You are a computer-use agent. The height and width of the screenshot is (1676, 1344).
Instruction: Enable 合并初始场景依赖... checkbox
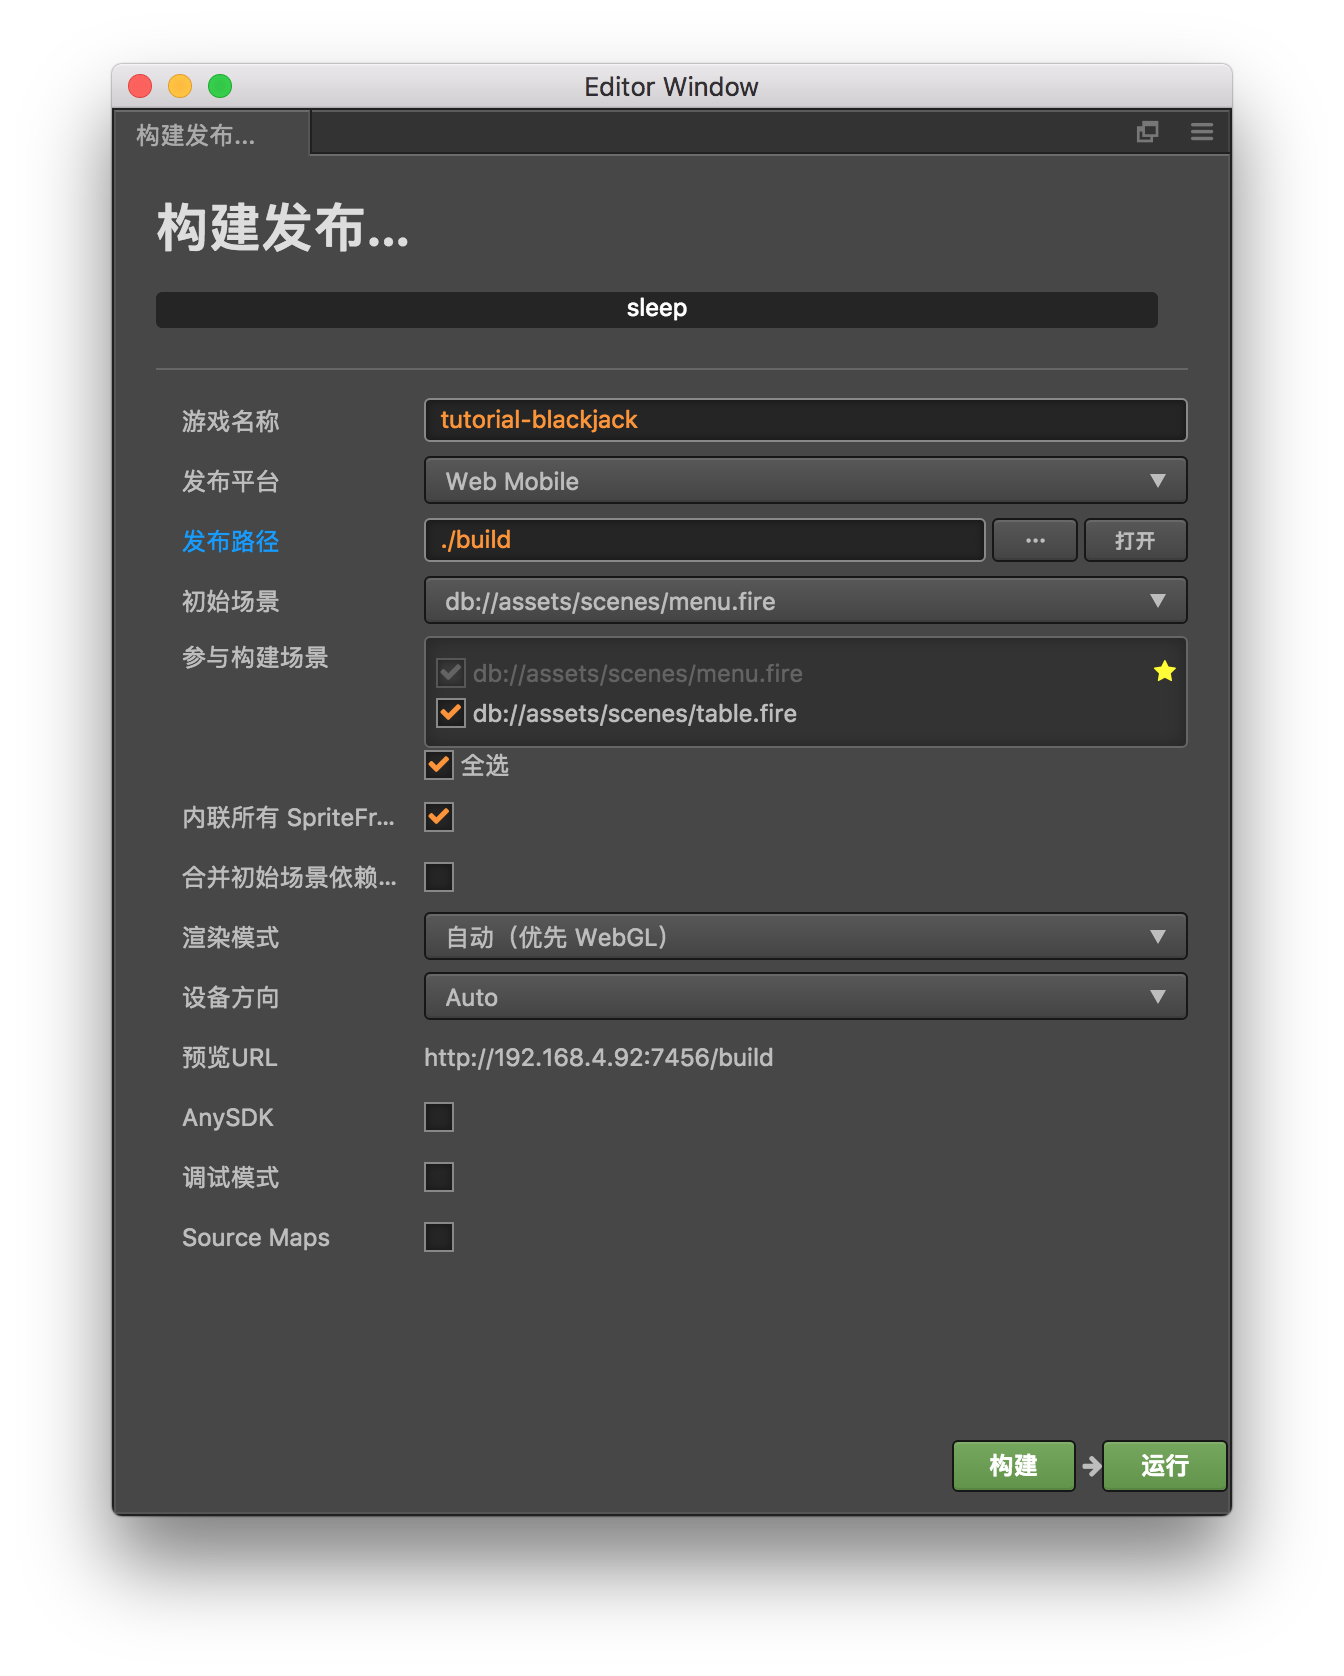tap(439, 877)
